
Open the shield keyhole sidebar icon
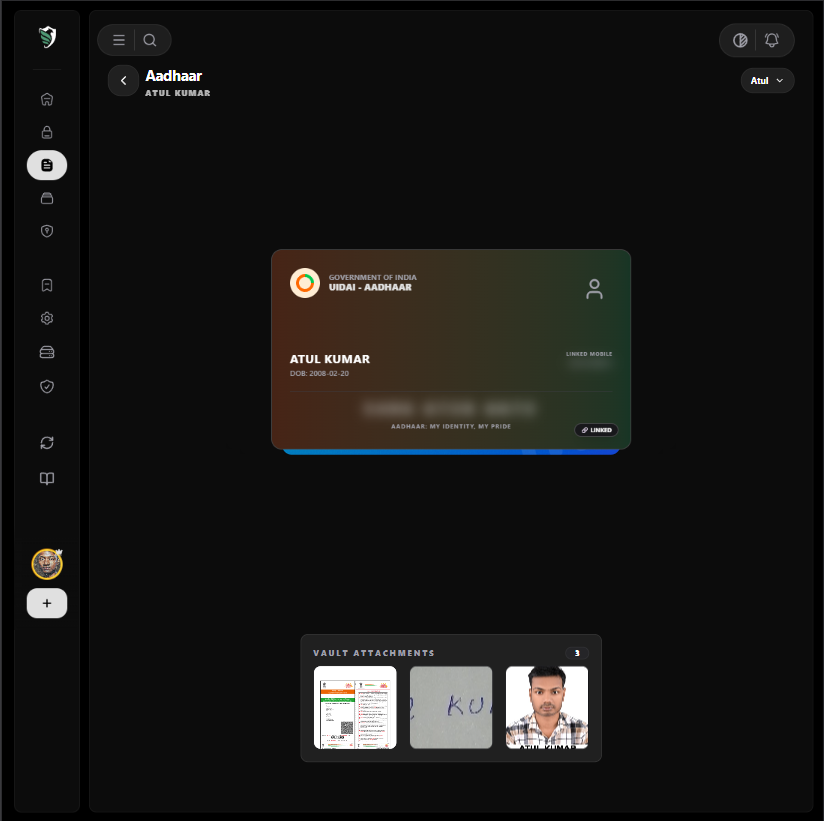[47, 231]
